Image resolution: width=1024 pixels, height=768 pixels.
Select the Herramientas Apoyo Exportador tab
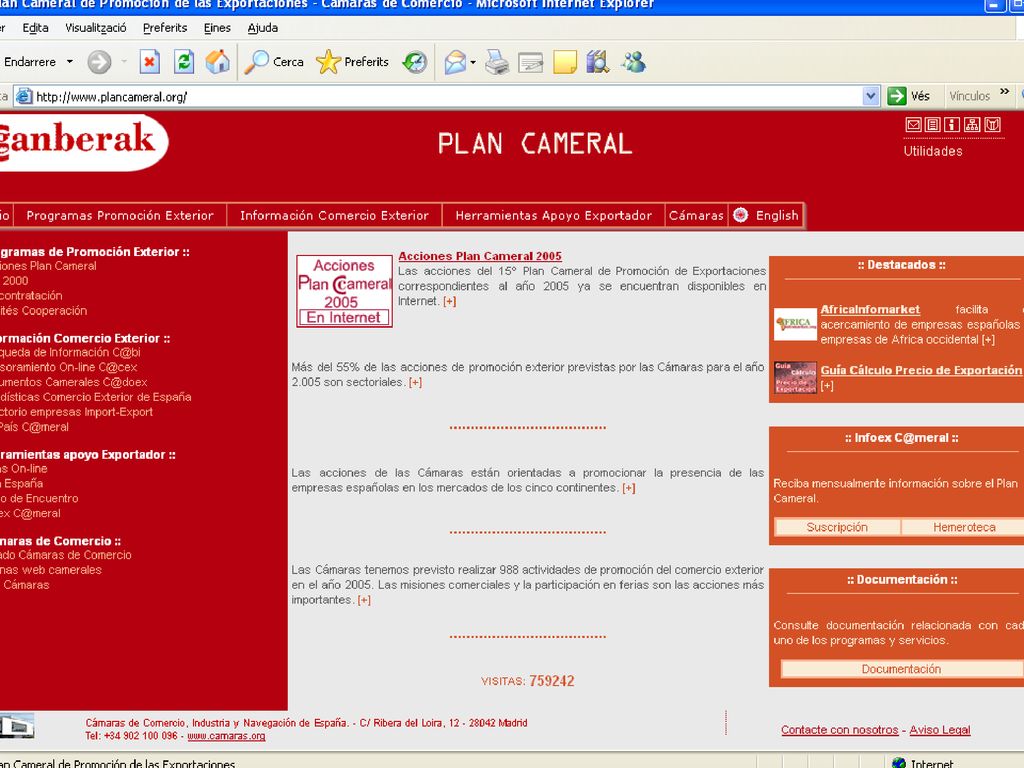click(554, 216)
